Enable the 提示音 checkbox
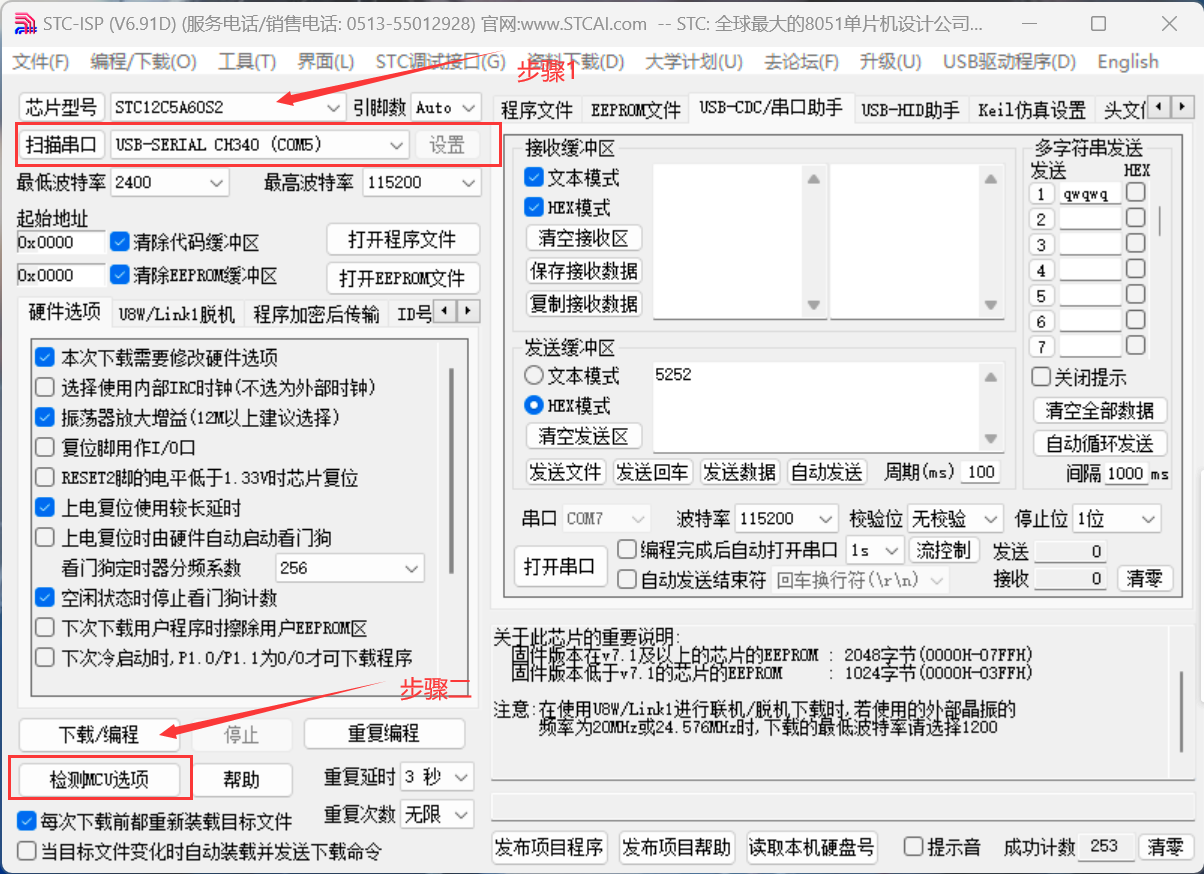The width and height of the screenshot is (1204, 874). click(x=913, y=847)
